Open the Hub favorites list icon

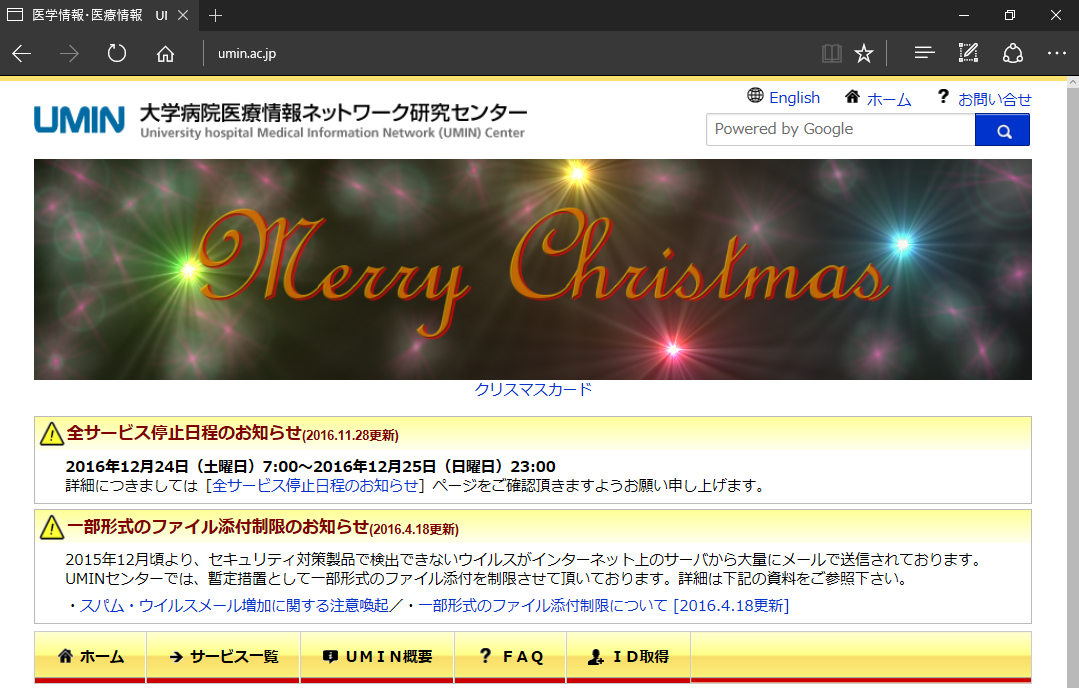(924, 53)
